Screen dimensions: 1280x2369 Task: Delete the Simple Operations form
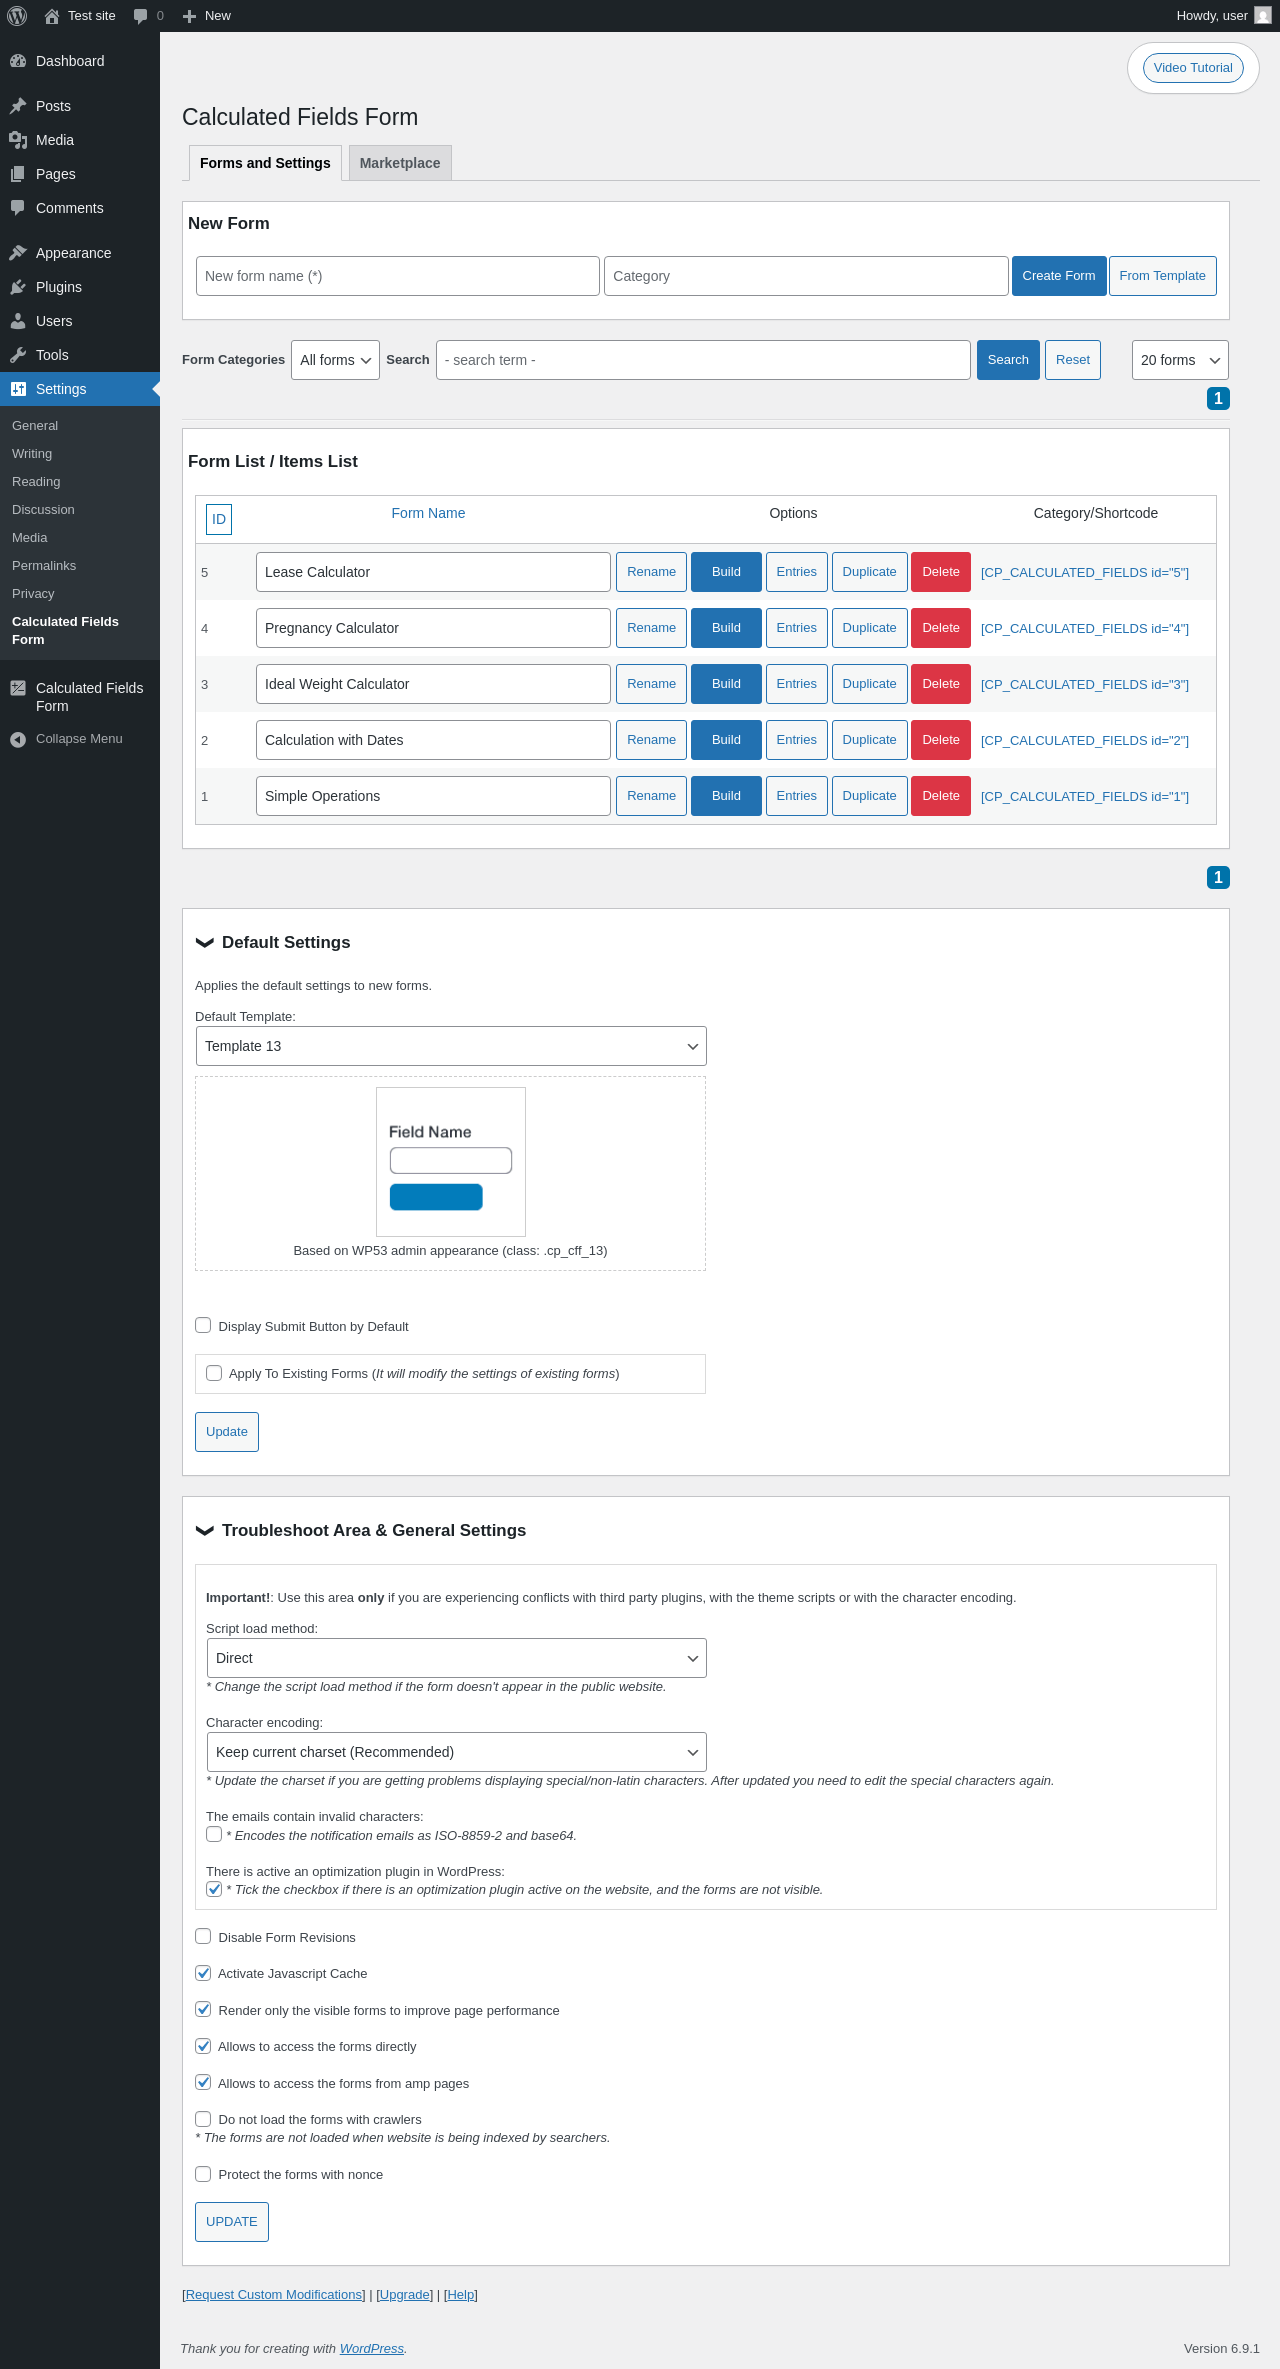[x=941, y=796]
